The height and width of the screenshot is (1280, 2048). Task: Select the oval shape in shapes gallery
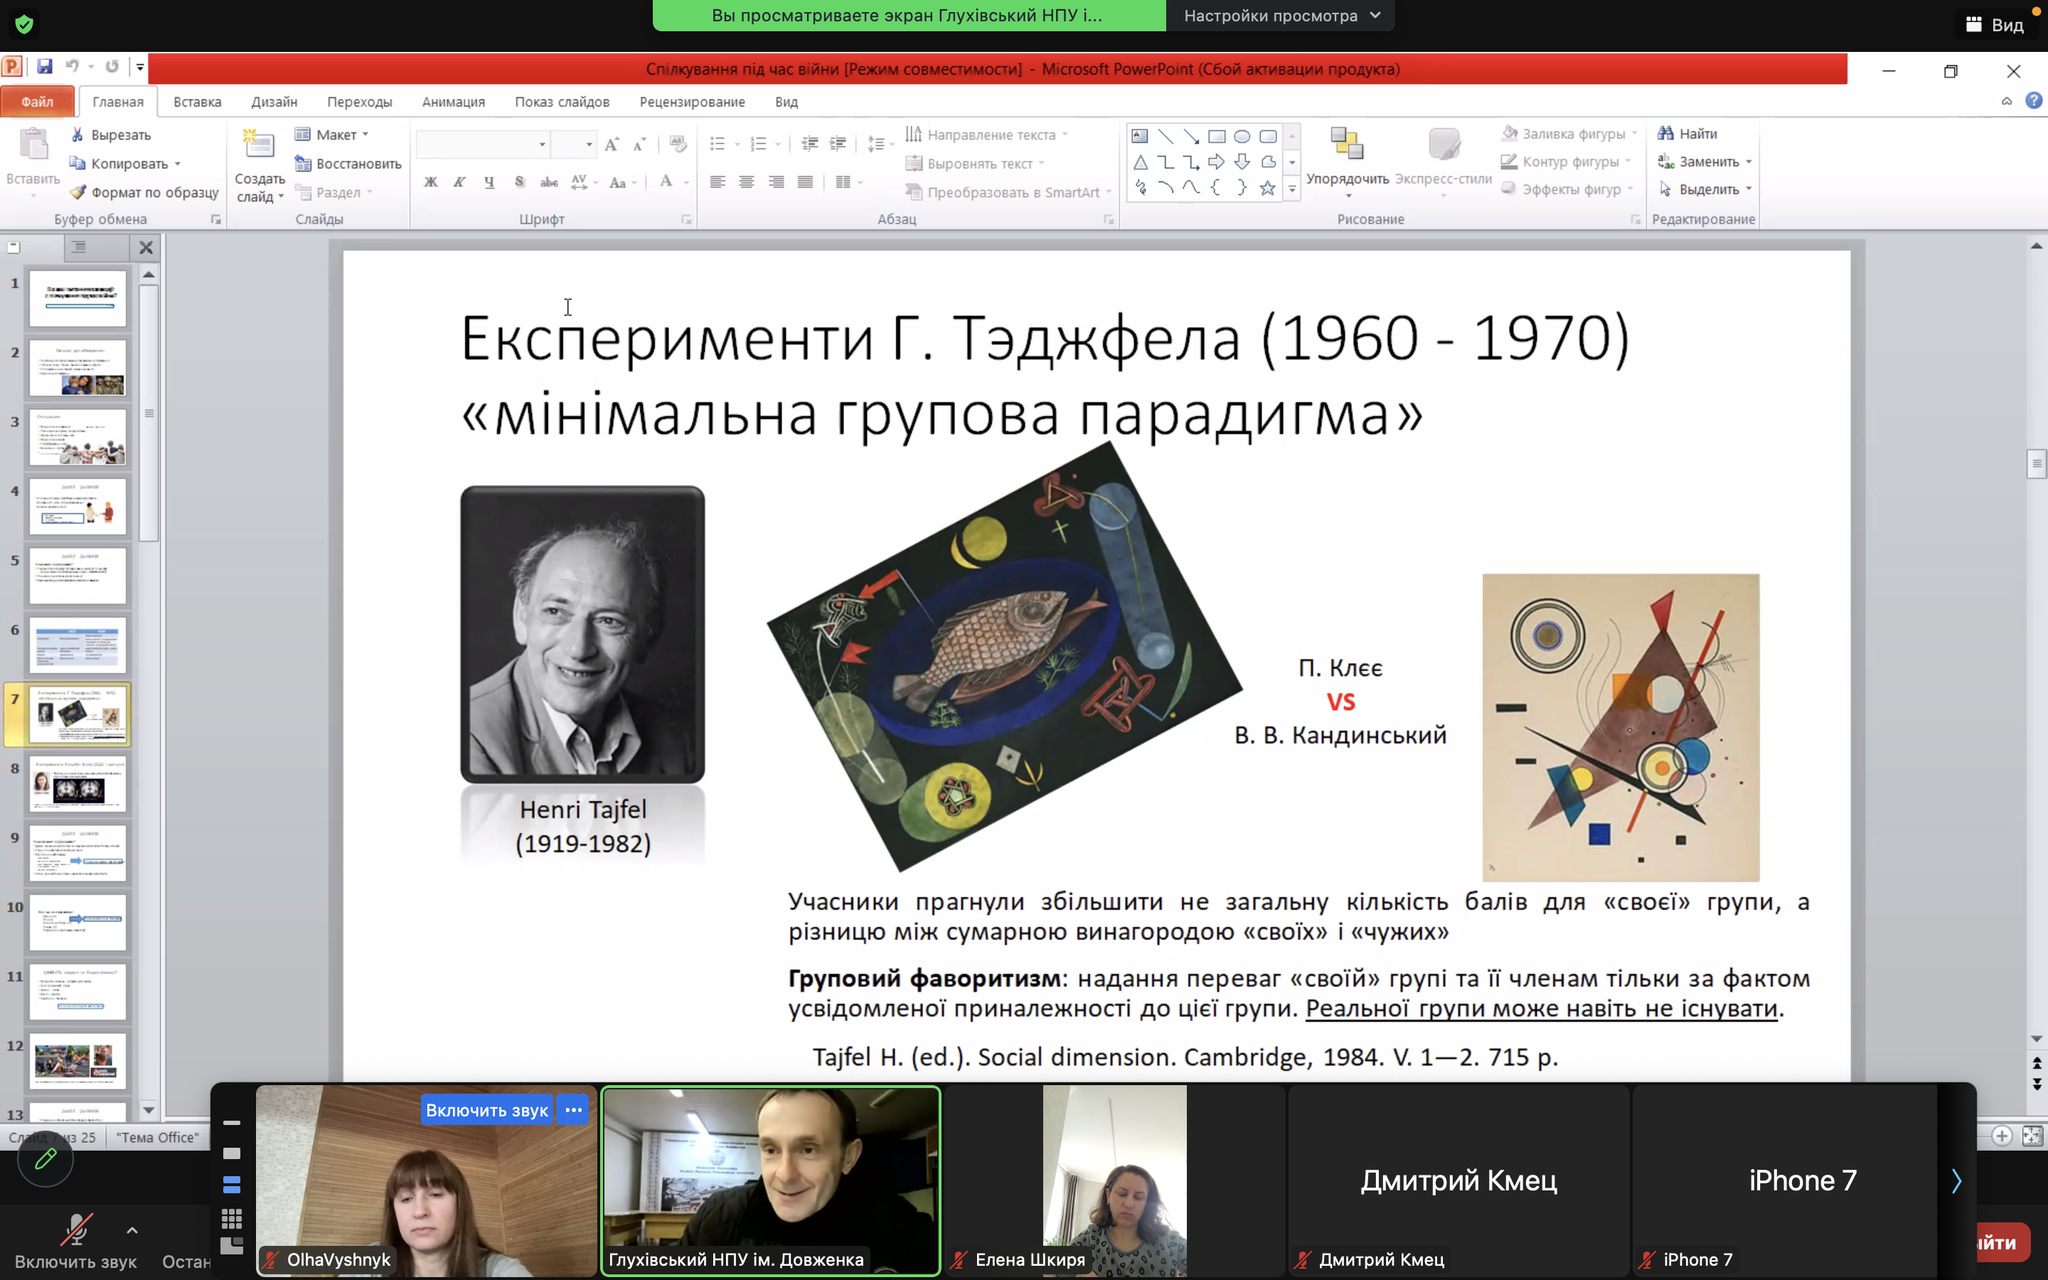pos(1242,137)
